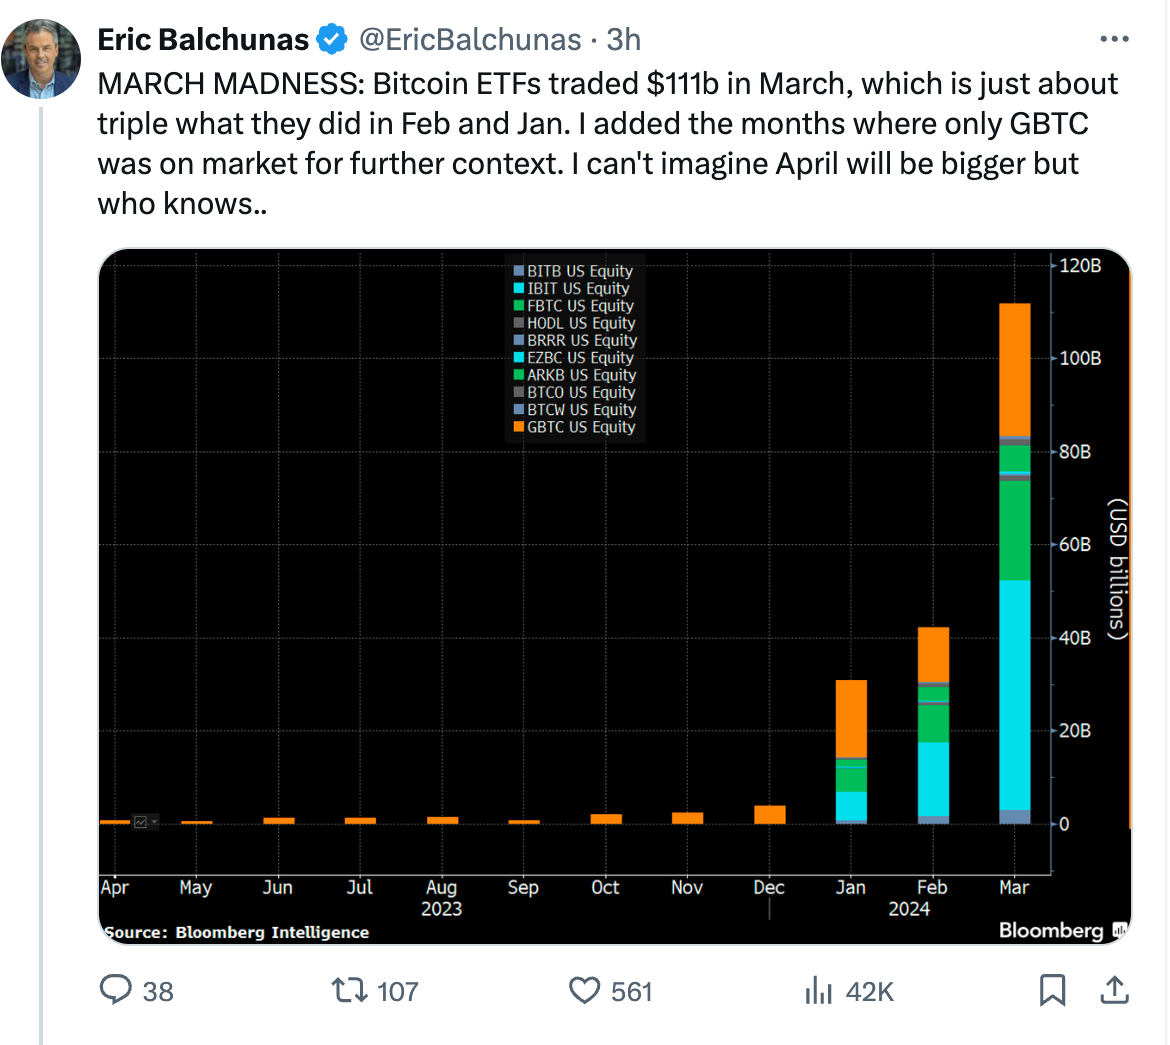Open tweet analytics via the bar-chart views icon
Screen dimensions: 1170x1045
tap(819, 991)
